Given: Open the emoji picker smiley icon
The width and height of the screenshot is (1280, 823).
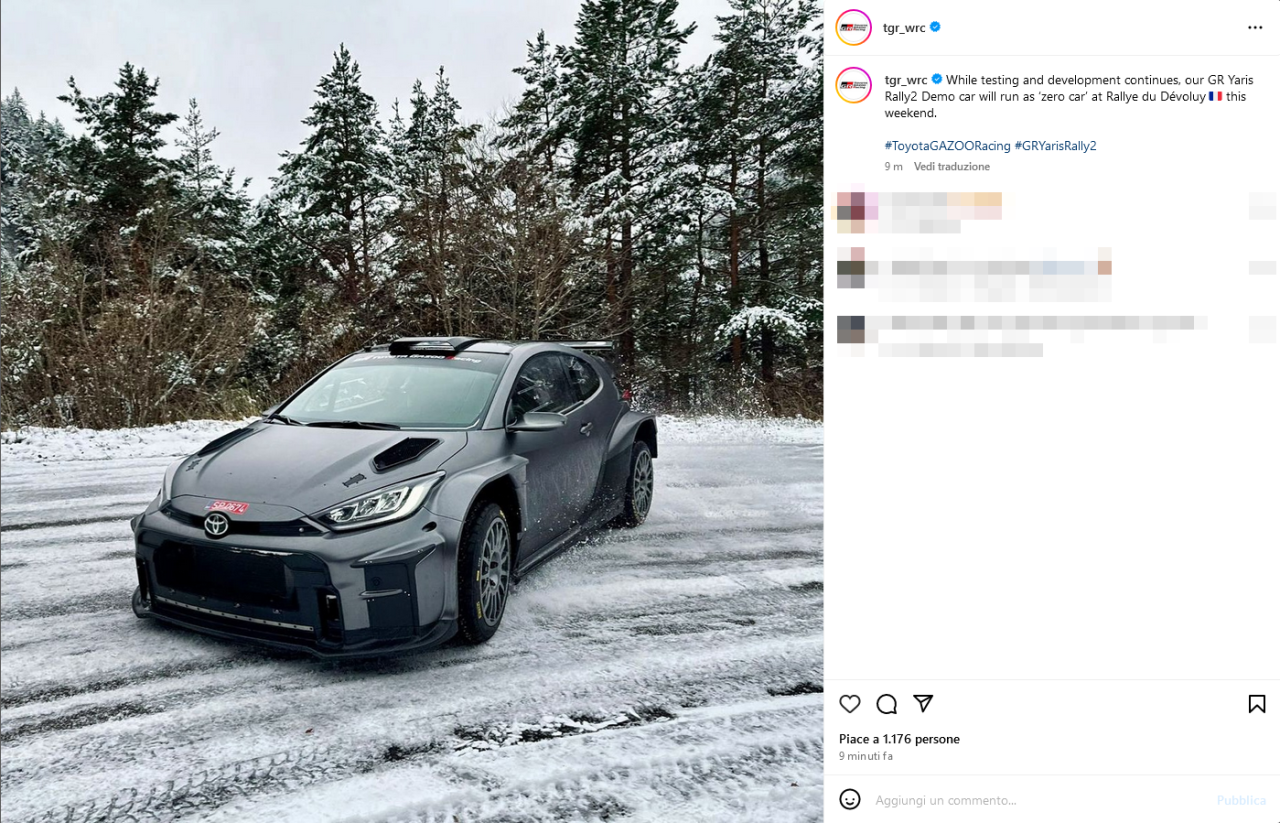Looking at the screenshot, I should click(x=850, y=799).
